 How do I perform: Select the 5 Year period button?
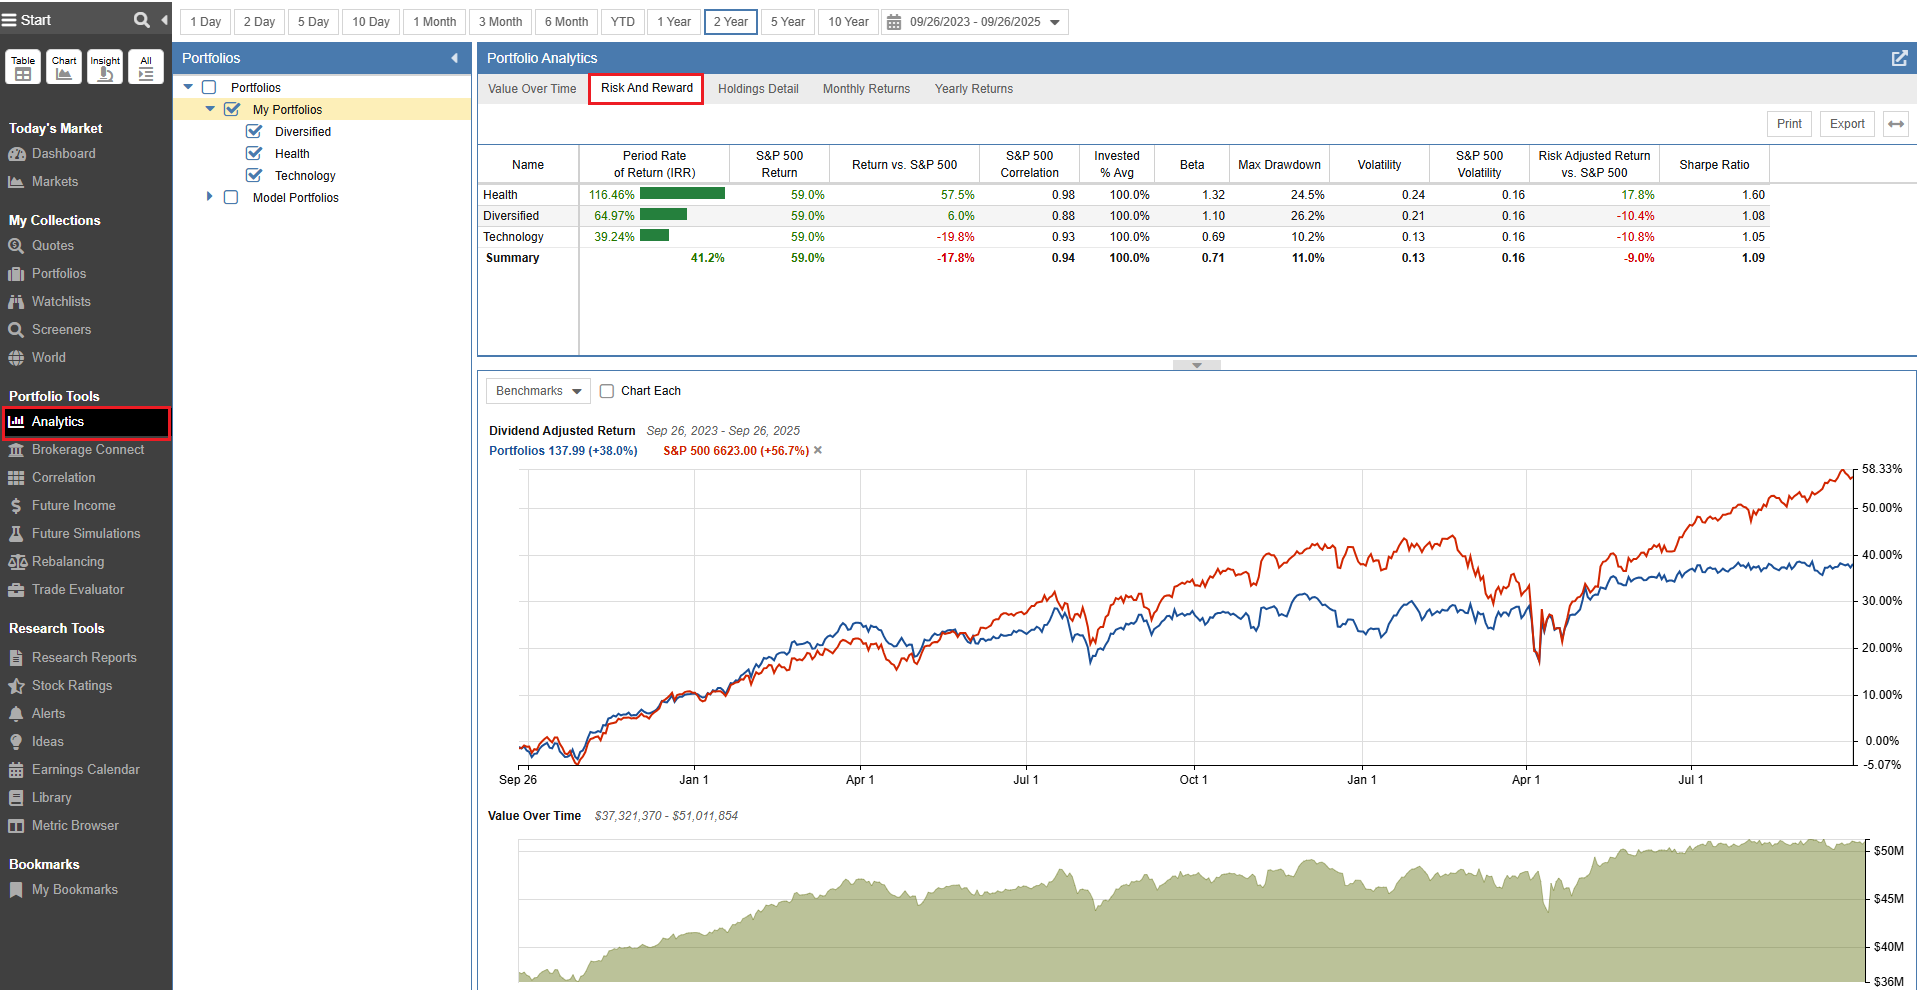[787, 22]
